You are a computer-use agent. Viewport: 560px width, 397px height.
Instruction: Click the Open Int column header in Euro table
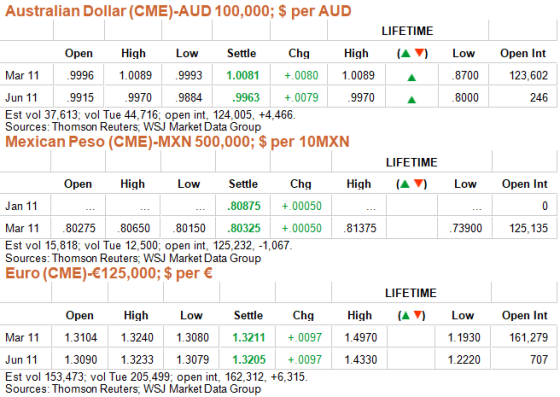[x=525, y=316]
